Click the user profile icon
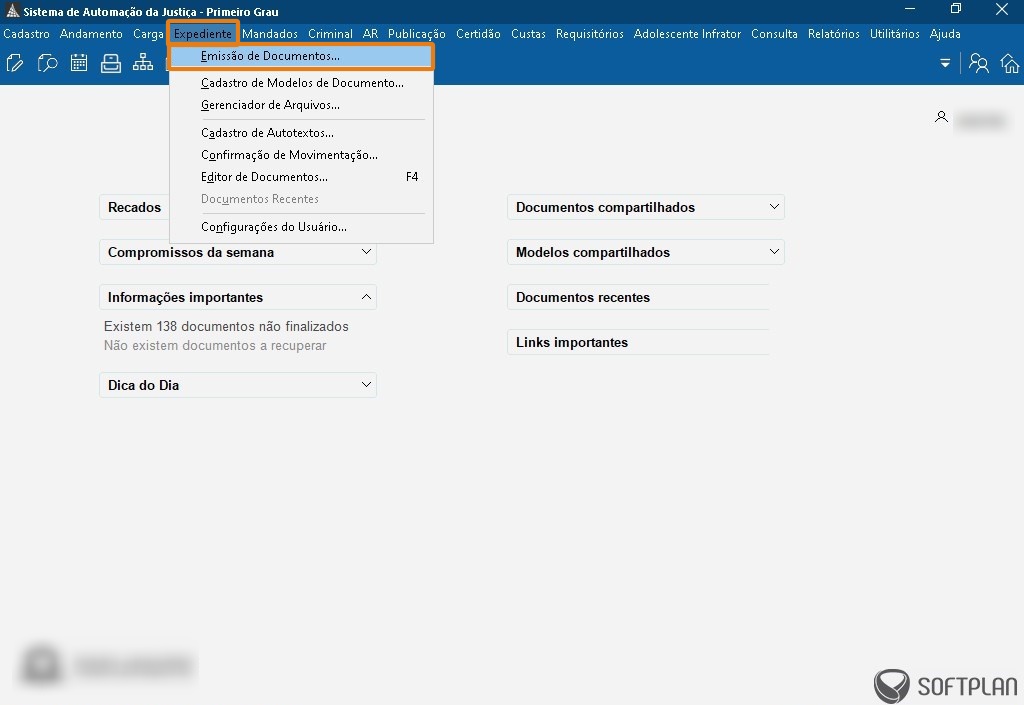The image size is (1024, 705). pyautogui.click(x=941, y=118)
